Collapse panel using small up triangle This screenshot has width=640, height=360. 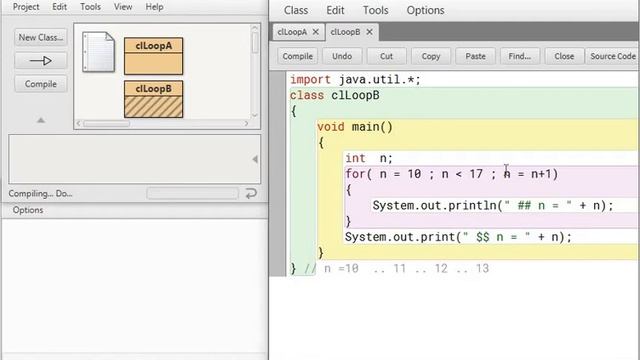pyautogui.click(x=41, y=120)
